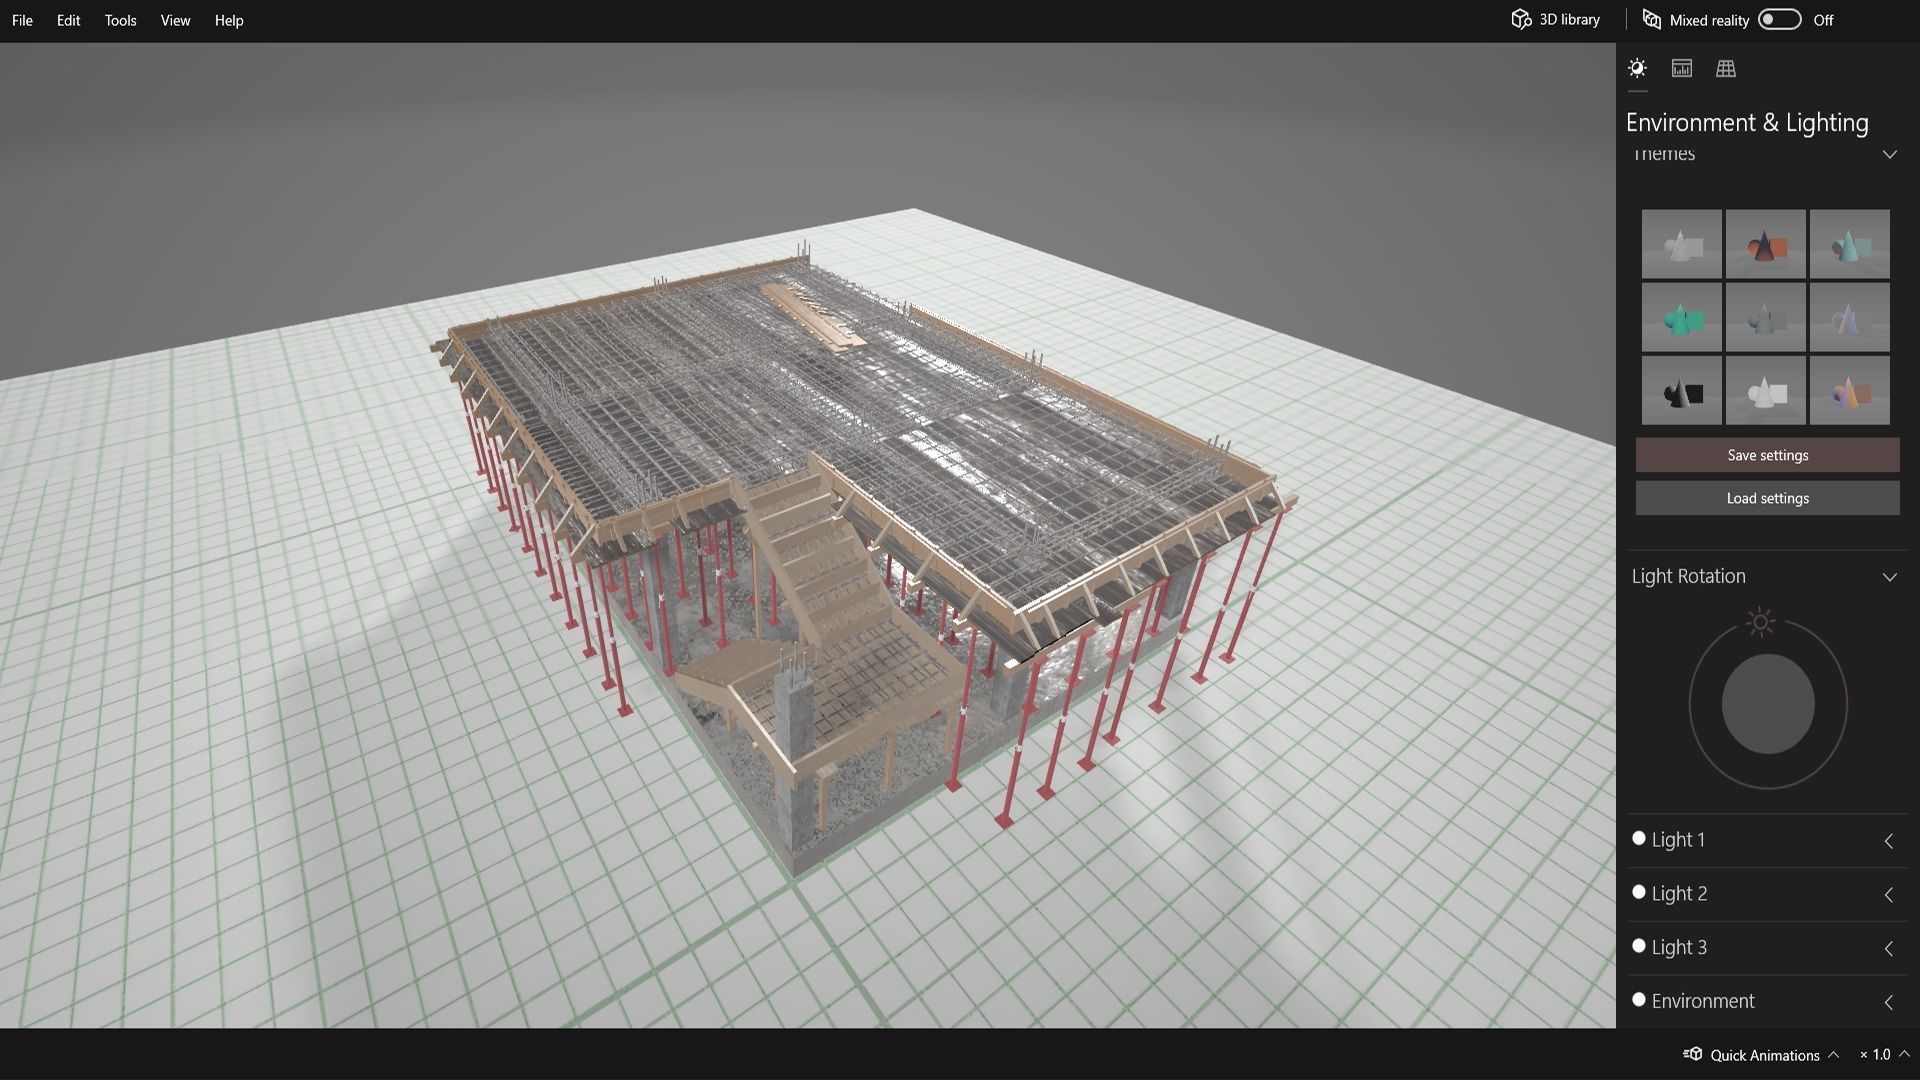Image resolution: width=1920 pixels, height=1080 pixels.
Task: Open the Grid & Views tab icon
Action: pyautogui.click(x=1726, y=68)
